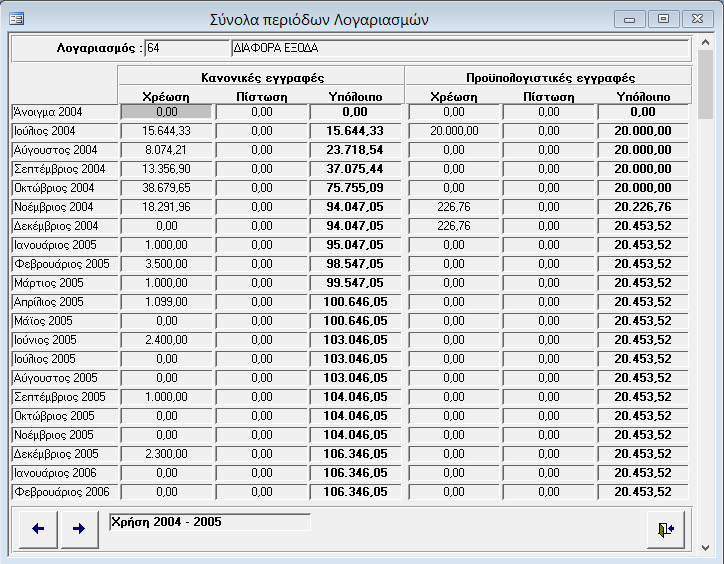The image size is (724, 564).
Task: Click the exit door icon button
Action: pyautogui.click(x=666, y=530)
